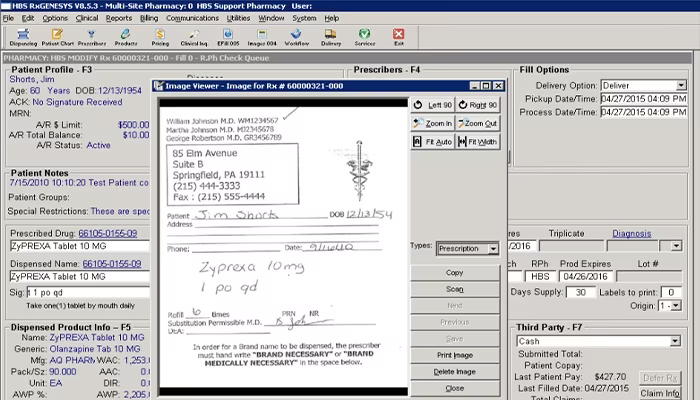
Task: Open the Help menu
Action: coord(331,18)
